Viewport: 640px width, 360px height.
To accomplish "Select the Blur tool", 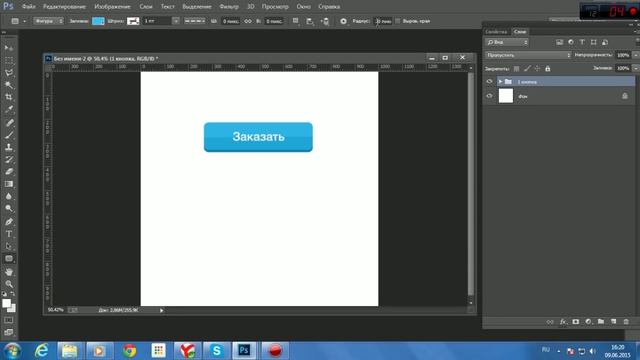I will (x=9, y=196).
